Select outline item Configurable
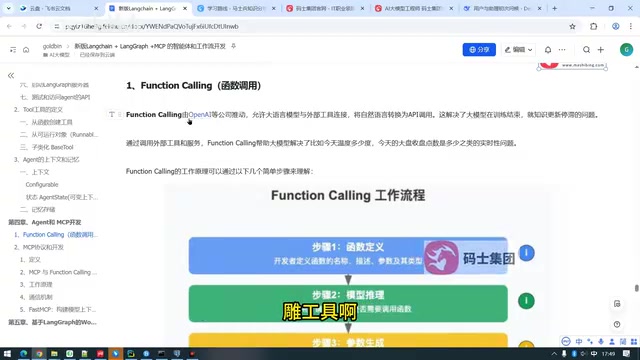Screen dimensions: 640x360 42,184
